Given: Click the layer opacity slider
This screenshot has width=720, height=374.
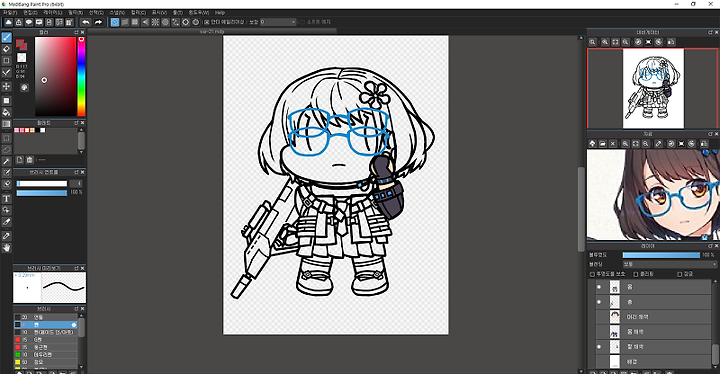Looking at the screenshot, I should (x=661, y=255).
